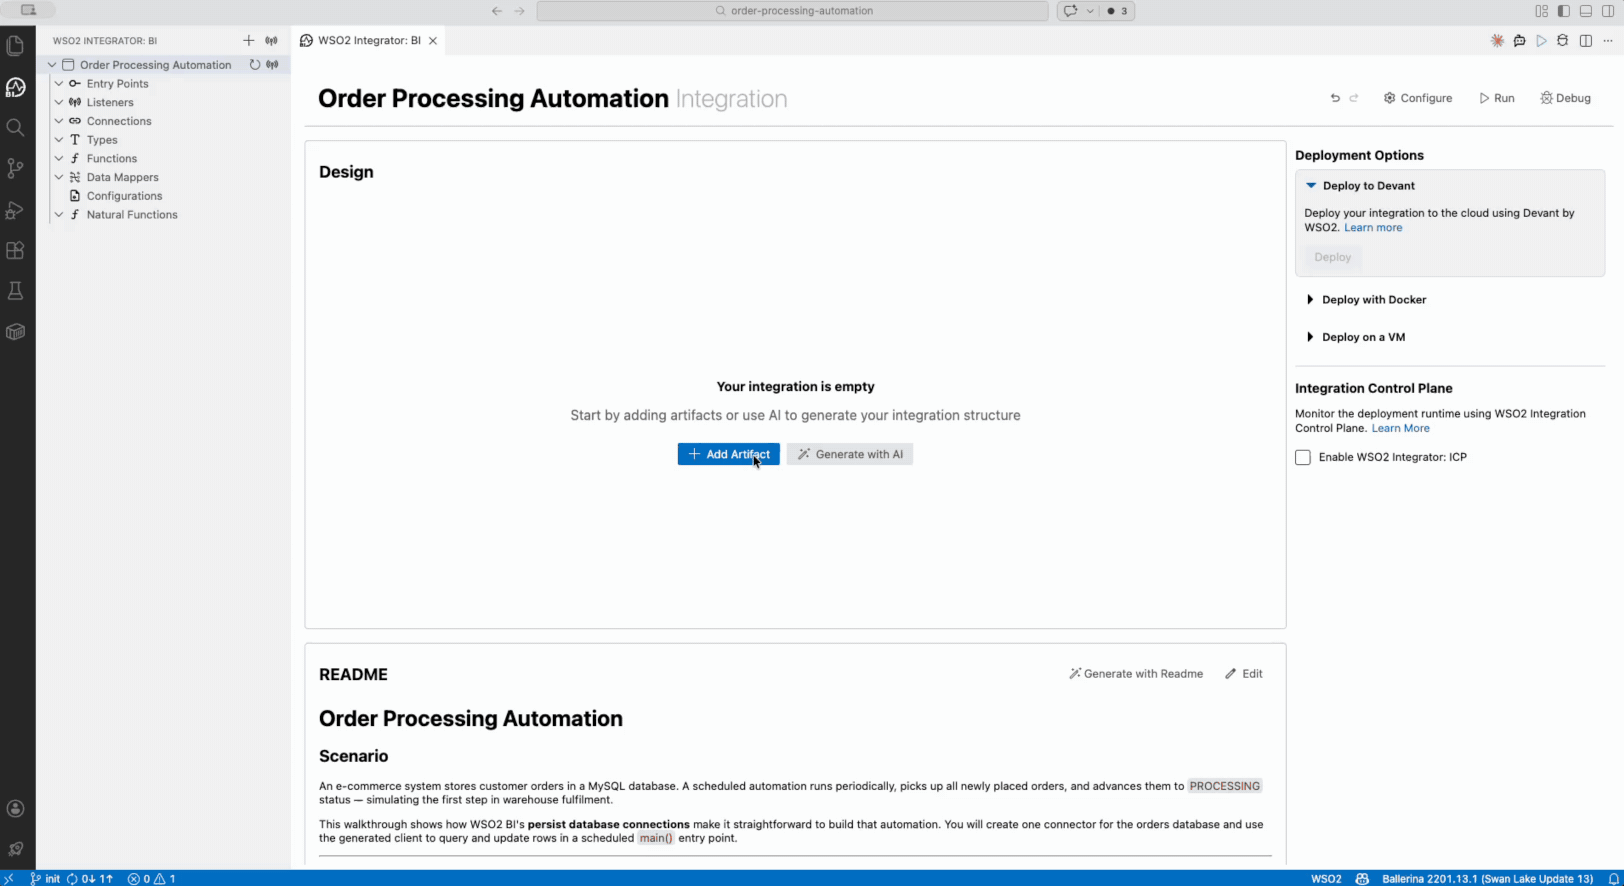Open the editor more actions ellipsis
The height and width of the screenshot is (886, 1624).
click(1608, 41)
